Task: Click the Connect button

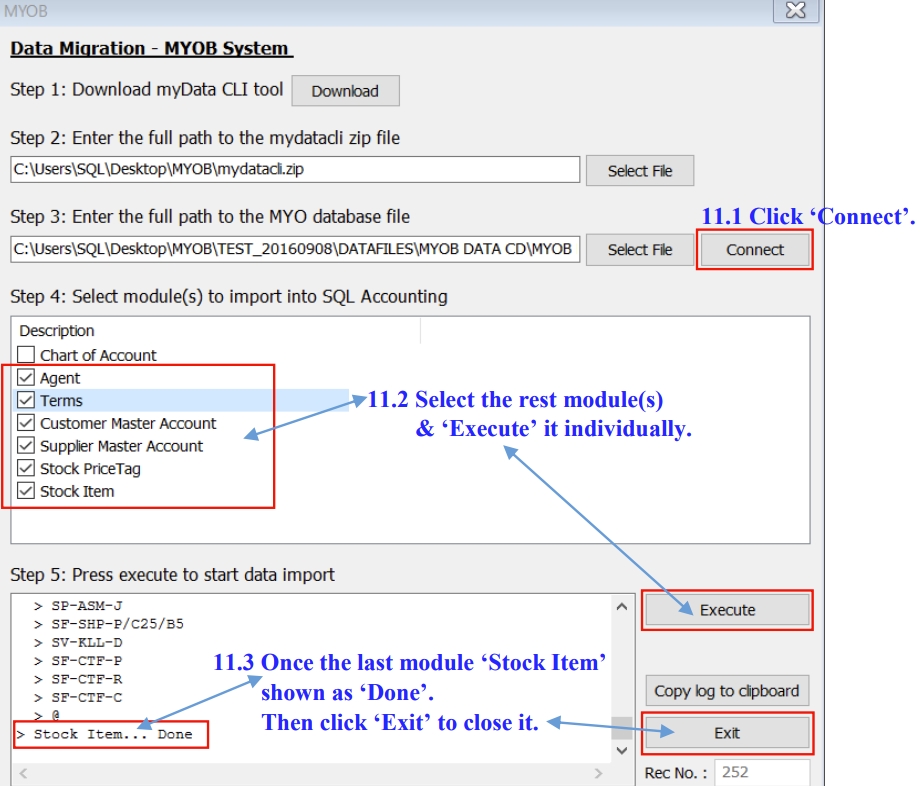Action: click(x=755, y=250)
